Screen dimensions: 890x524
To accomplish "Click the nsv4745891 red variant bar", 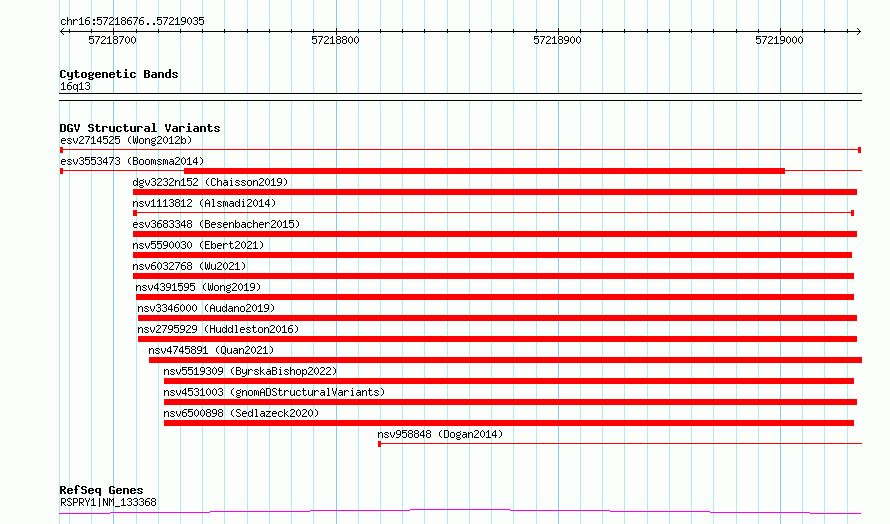I will [505, 360].
